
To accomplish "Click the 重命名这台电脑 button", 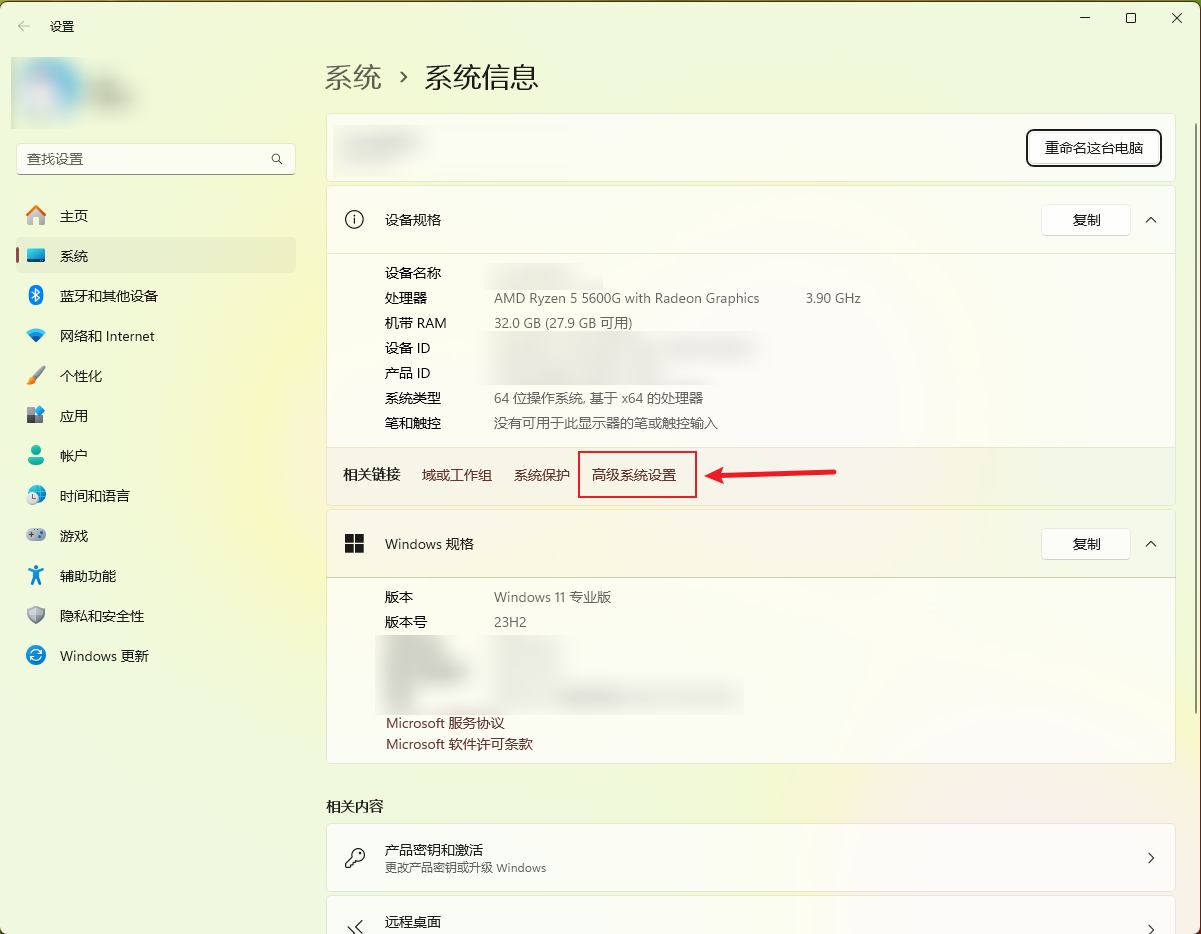I will (1093, 148).
